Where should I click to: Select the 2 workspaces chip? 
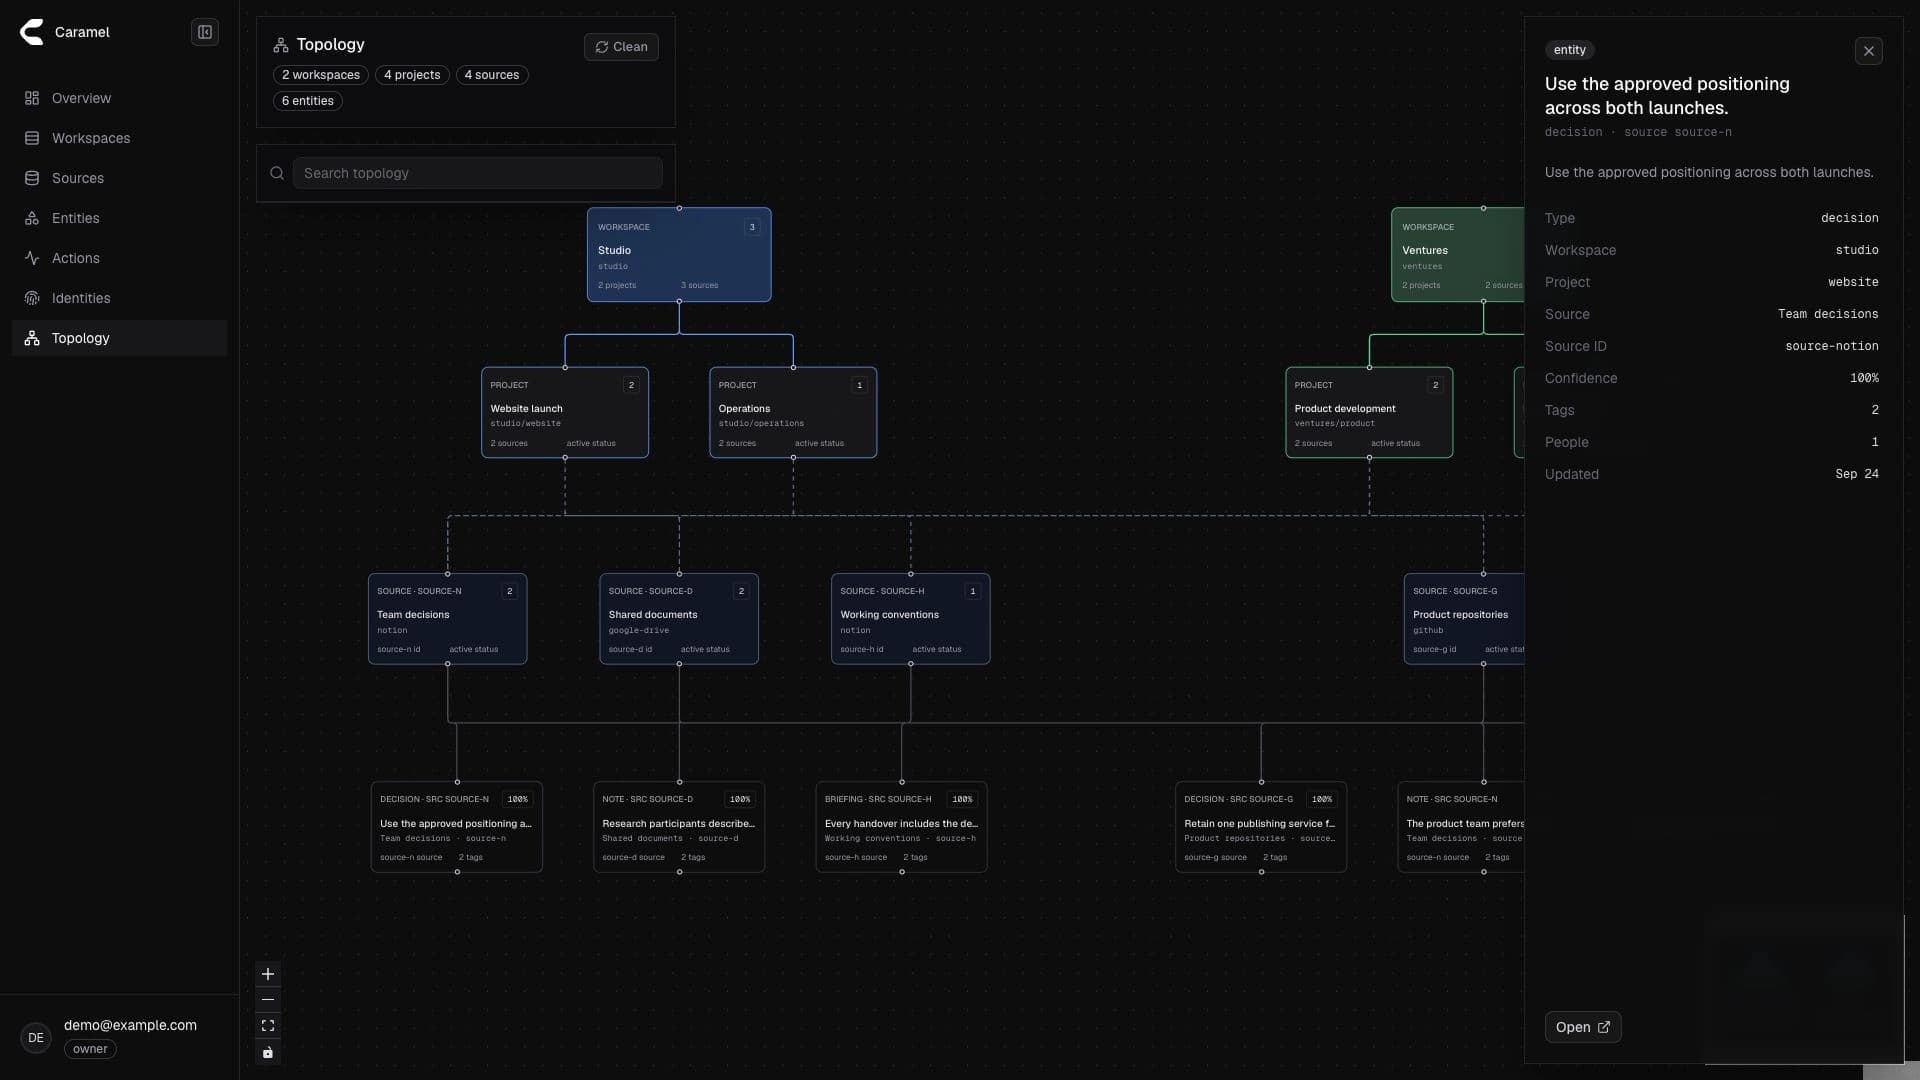[320, 75]
